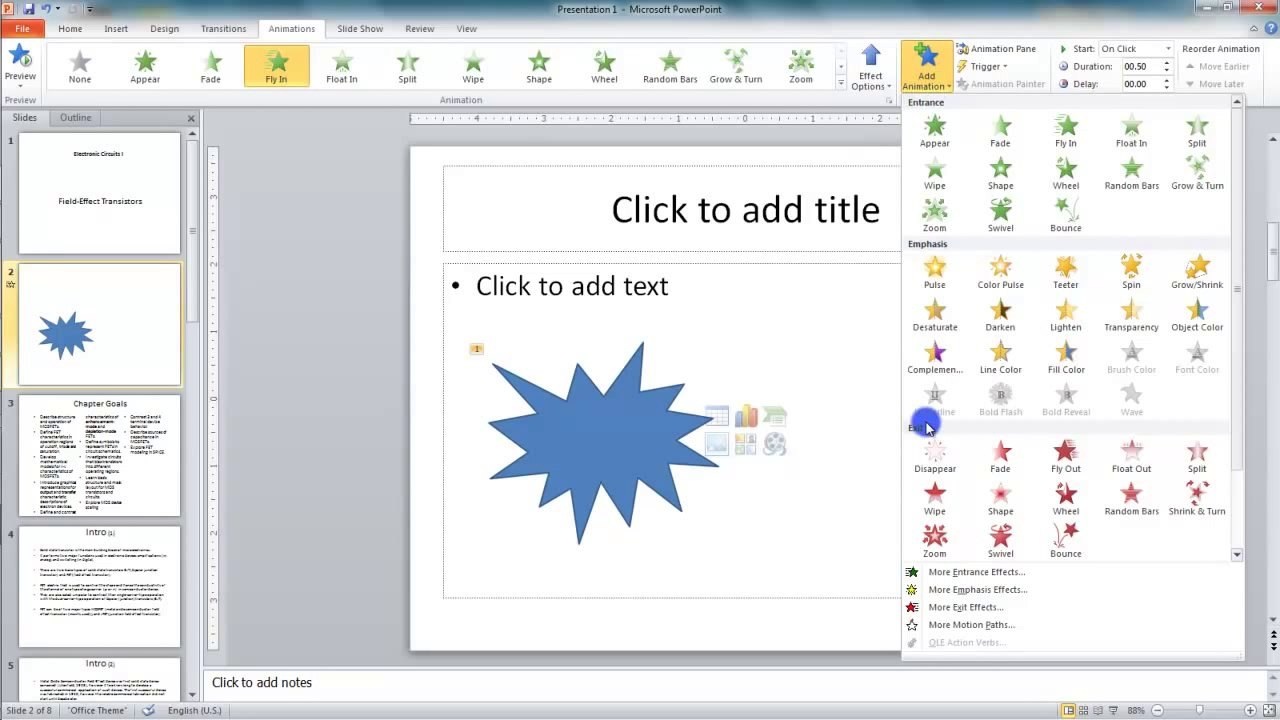Apply the Fill Color emphasis effect
The height and width of the screenshot is (720, 1280).
(1066, 357)
